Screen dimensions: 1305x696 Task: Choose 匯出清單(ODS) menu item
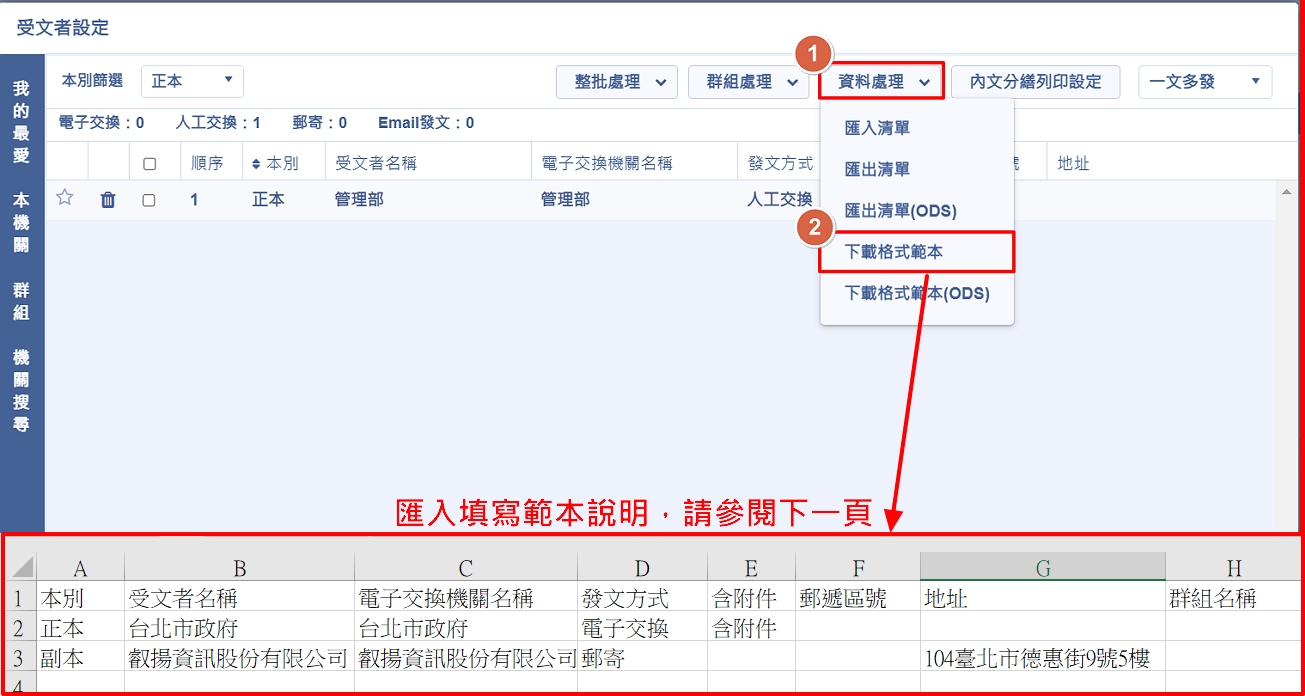coord(900,211)
